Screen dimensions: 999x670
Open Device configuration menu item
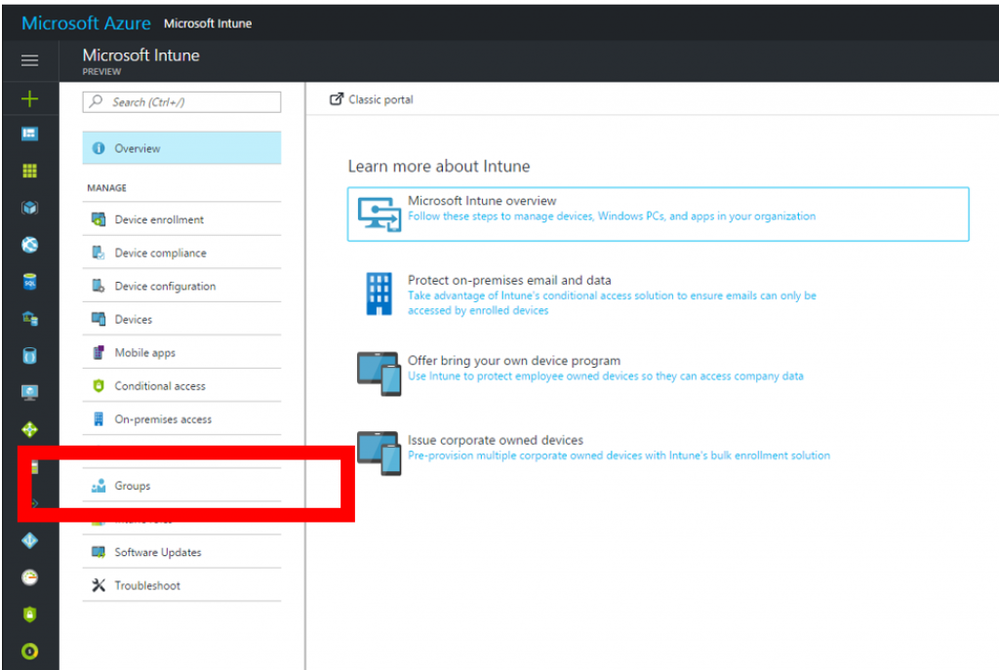pyautogui.click(x=182, y=286)
